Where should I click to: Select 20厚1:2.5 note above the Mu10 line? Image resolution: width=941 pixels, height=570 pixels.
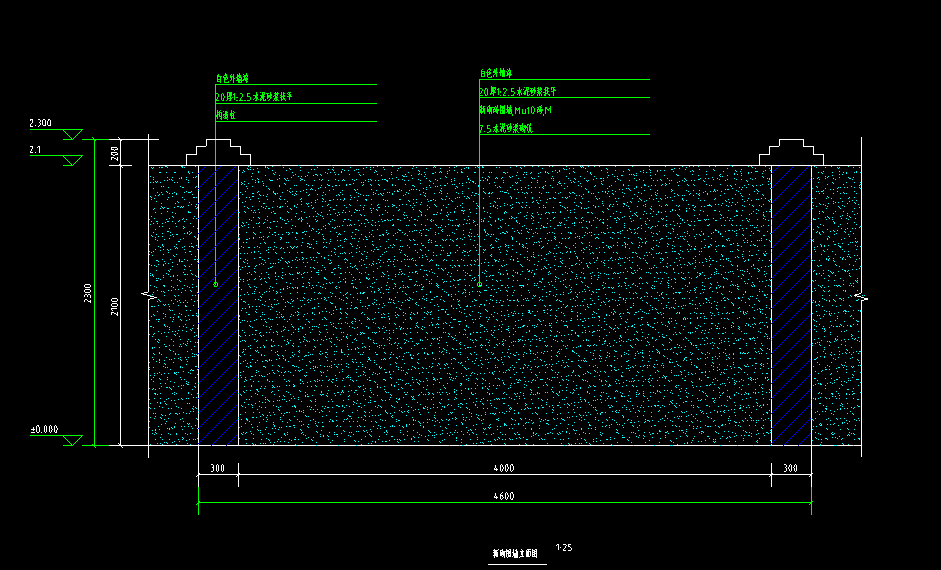click(518, 92)
